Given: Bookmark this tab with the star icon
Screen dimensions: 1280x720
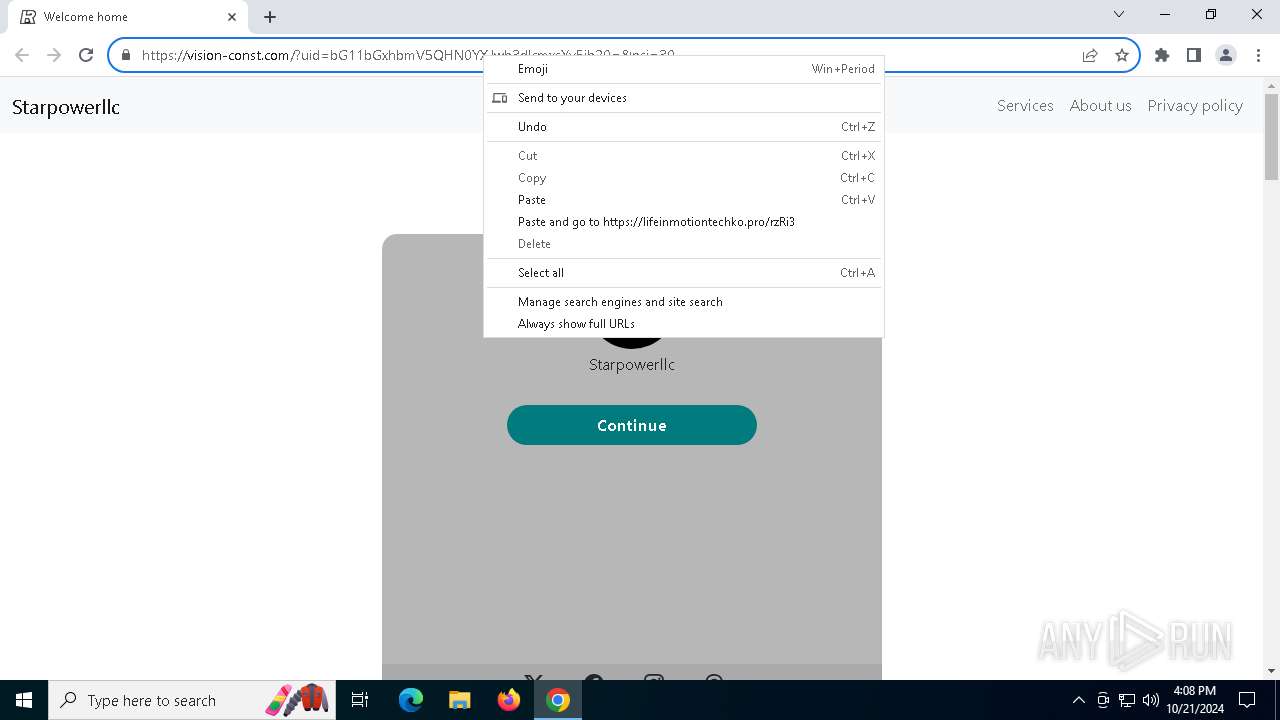Looking at the screenshot, I should [1122, 55].
